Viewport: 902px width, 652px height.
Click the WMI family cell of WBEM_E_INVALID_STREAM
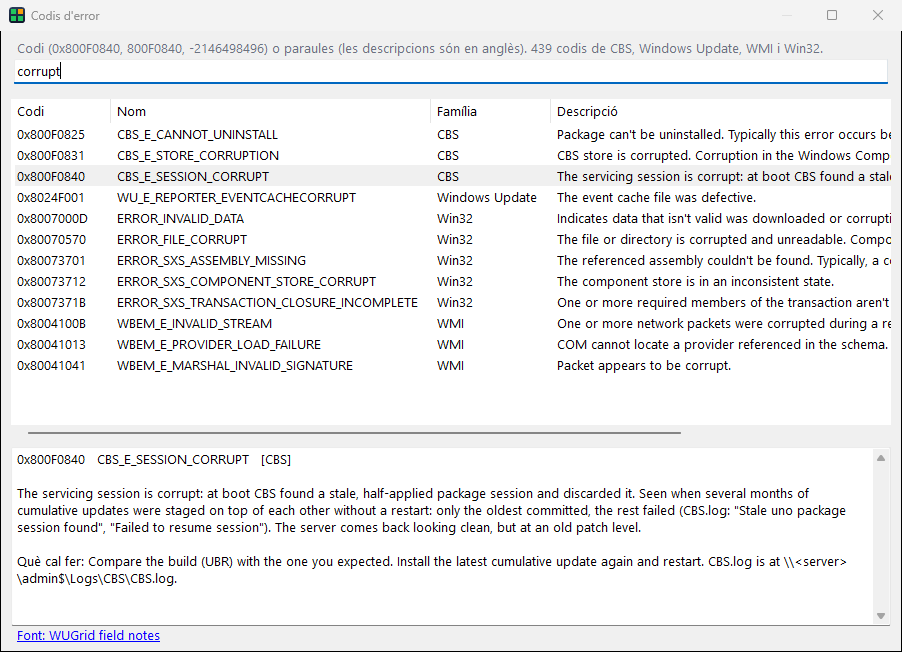(x=450, y=323)
